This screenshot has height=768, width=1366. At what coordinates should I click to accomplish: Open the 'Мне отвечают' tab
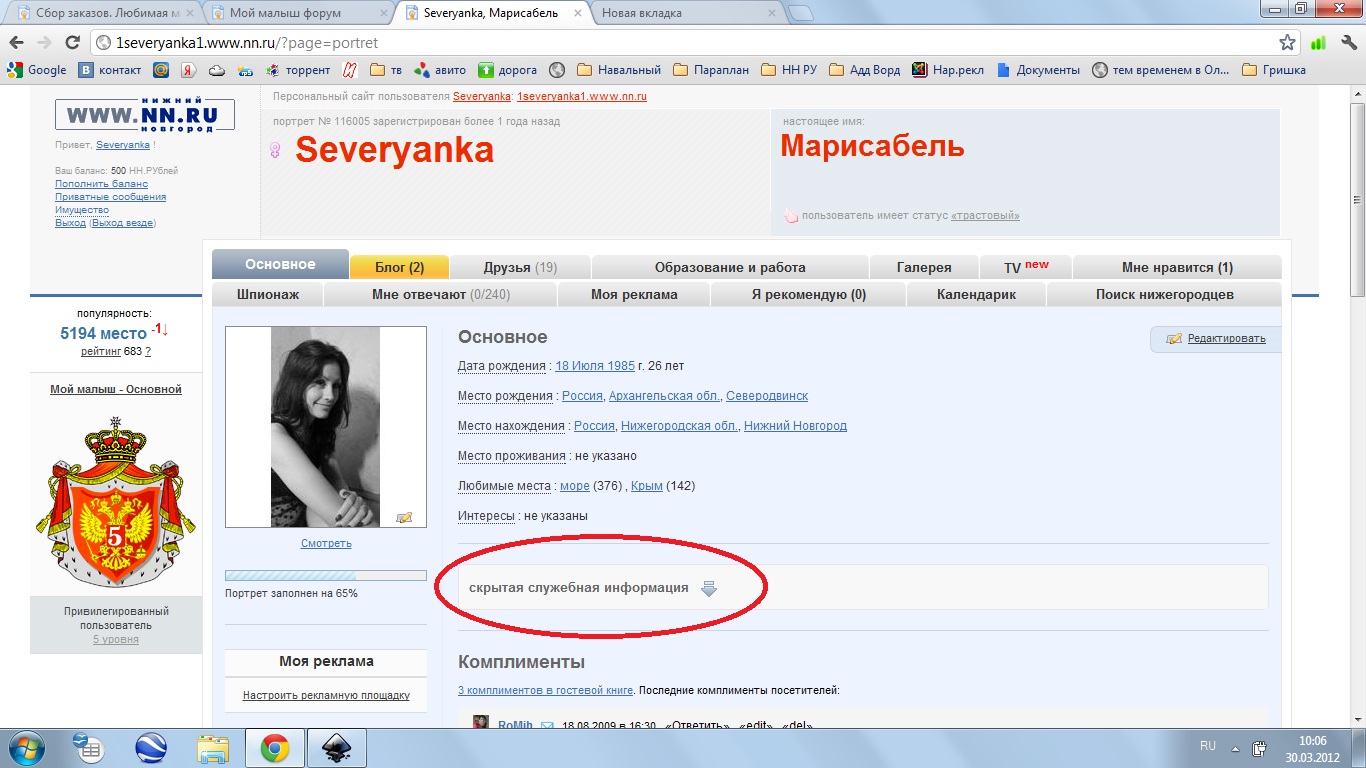click(440, 294)
